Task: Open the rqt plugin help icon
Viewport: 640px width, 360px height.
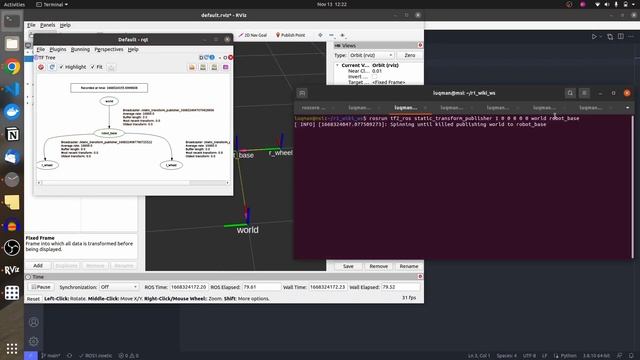Action: pos(212,58)
